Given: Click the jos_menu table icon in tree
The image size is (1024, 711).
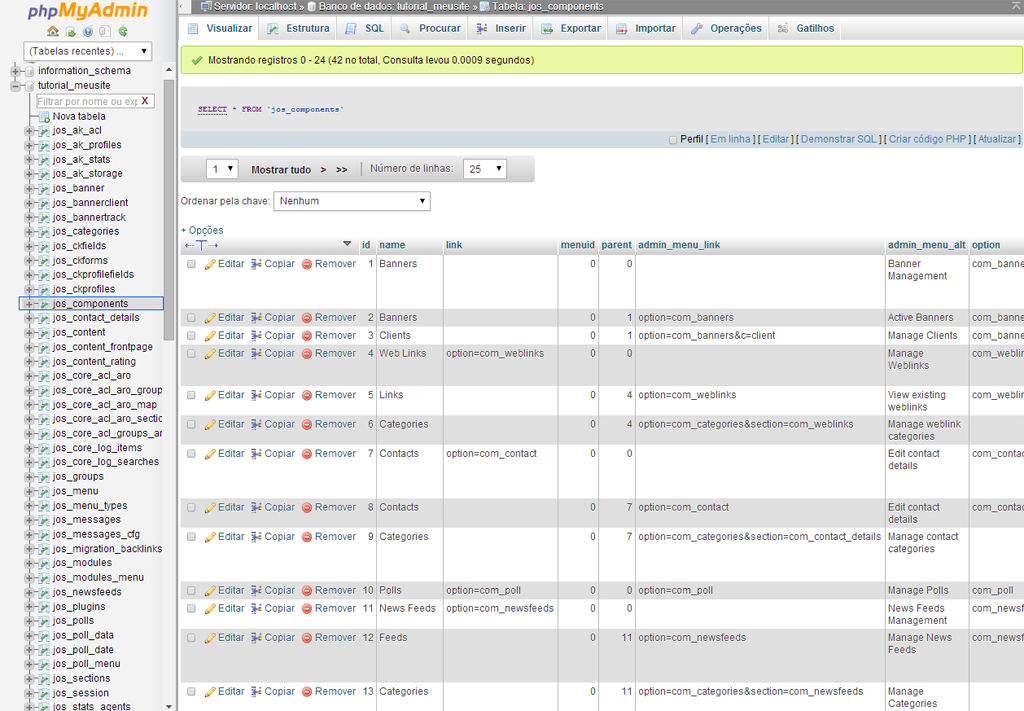Looking at the screenshot, I should coord(44,492).
